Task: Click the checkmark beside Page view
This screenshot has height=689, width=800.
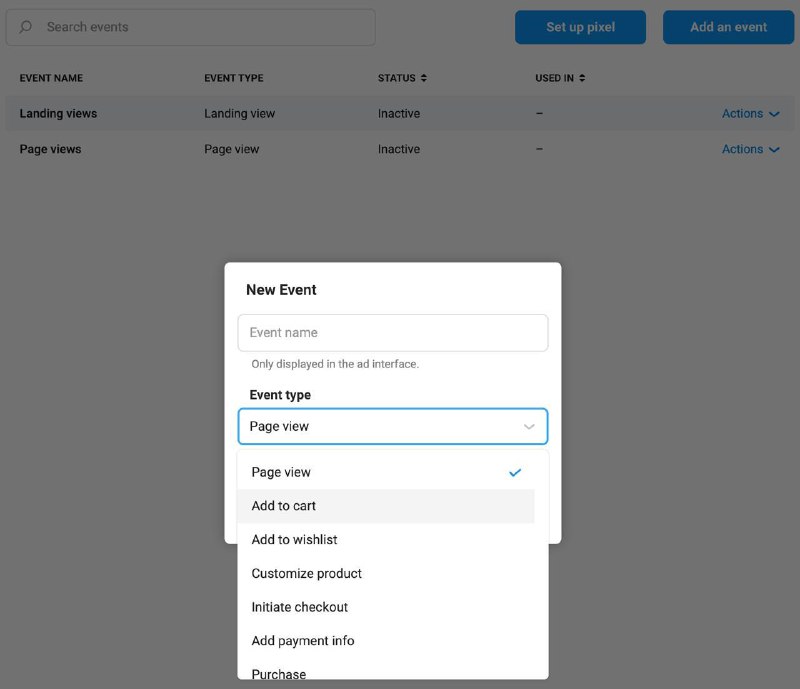Action: point(515,472)
